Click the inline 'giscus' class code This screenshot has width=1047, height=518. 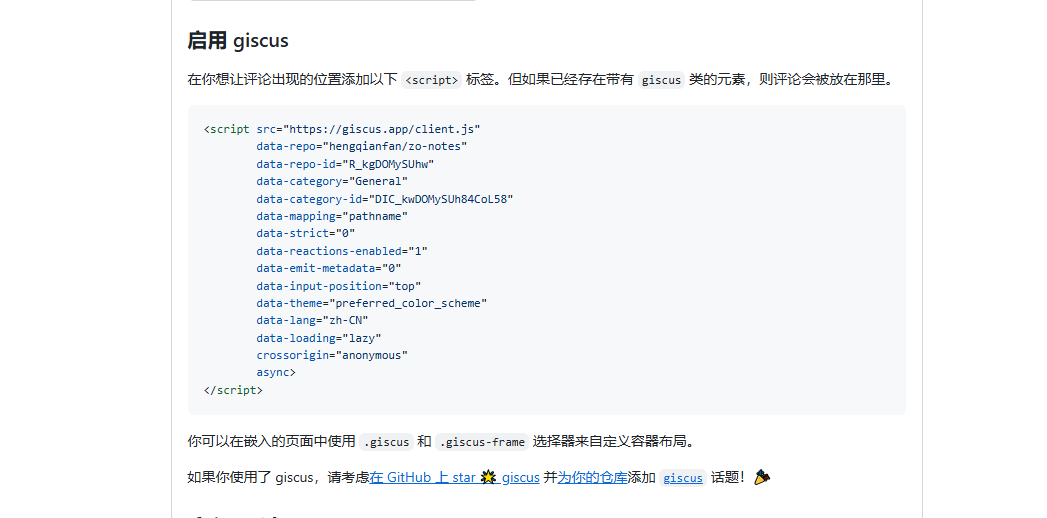coord(661,80)
